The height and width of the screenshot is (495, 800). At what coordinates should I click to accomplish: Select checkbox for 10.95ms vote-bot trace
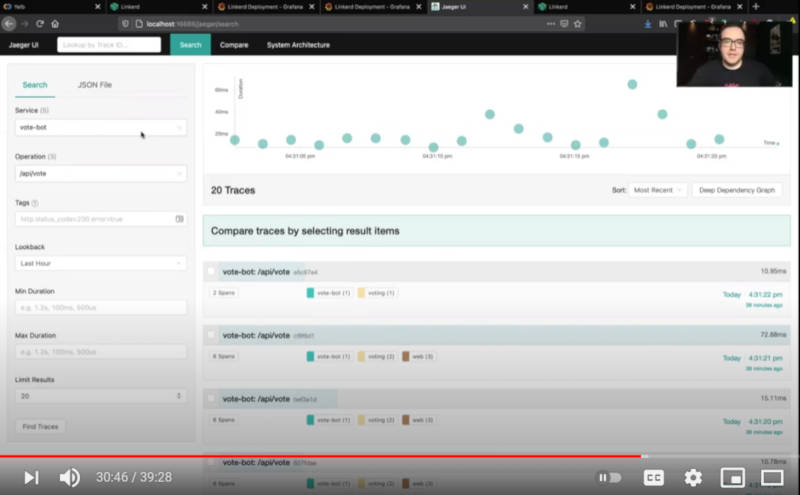tap(211, 271)
